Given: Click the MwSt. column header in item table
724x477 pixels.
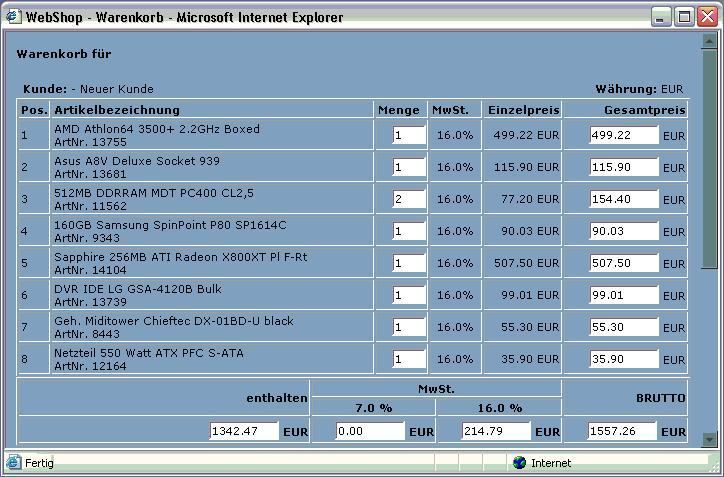Looking at the screenshot, I should (450, 110).
